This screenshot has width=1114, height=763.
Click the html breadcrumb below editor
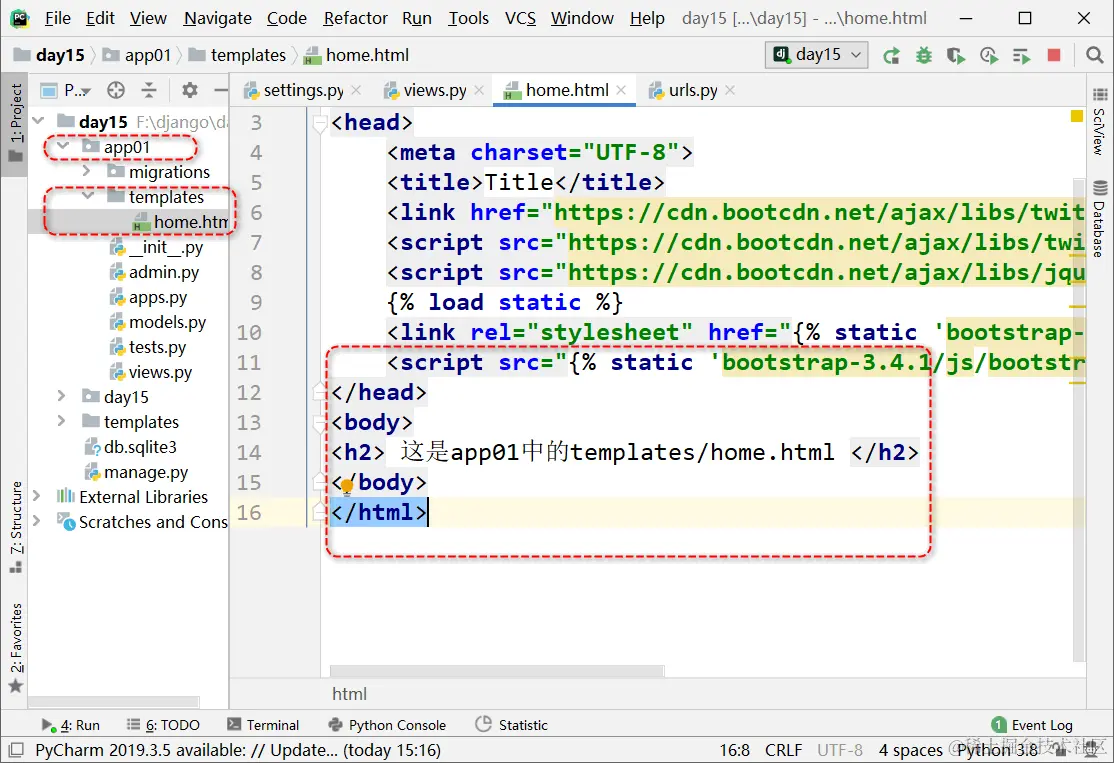click(350, 693)
